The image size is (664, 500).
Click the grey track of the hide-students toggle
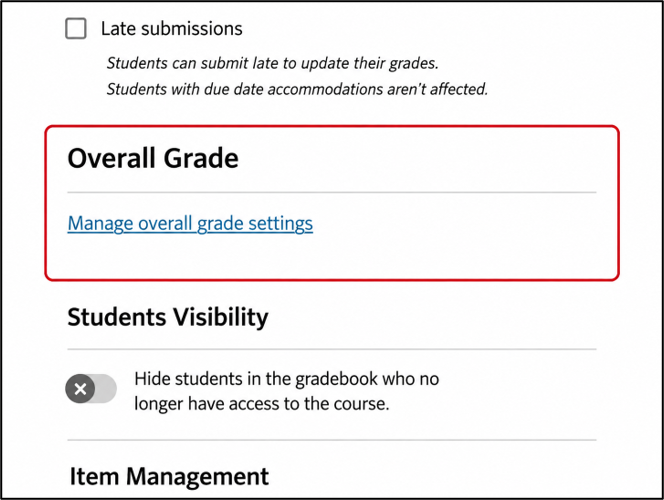(x=106, y=389)
